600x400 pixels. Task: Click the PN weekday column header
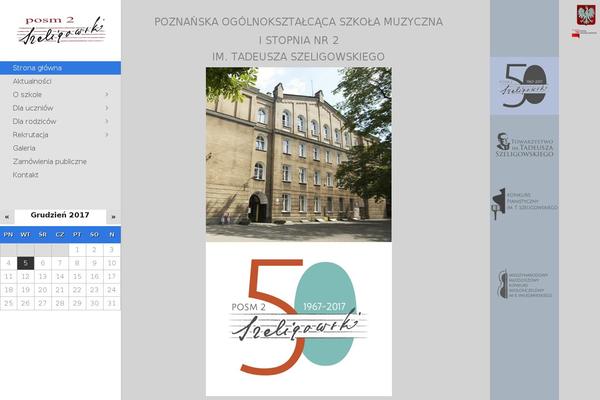click(8, 235)
